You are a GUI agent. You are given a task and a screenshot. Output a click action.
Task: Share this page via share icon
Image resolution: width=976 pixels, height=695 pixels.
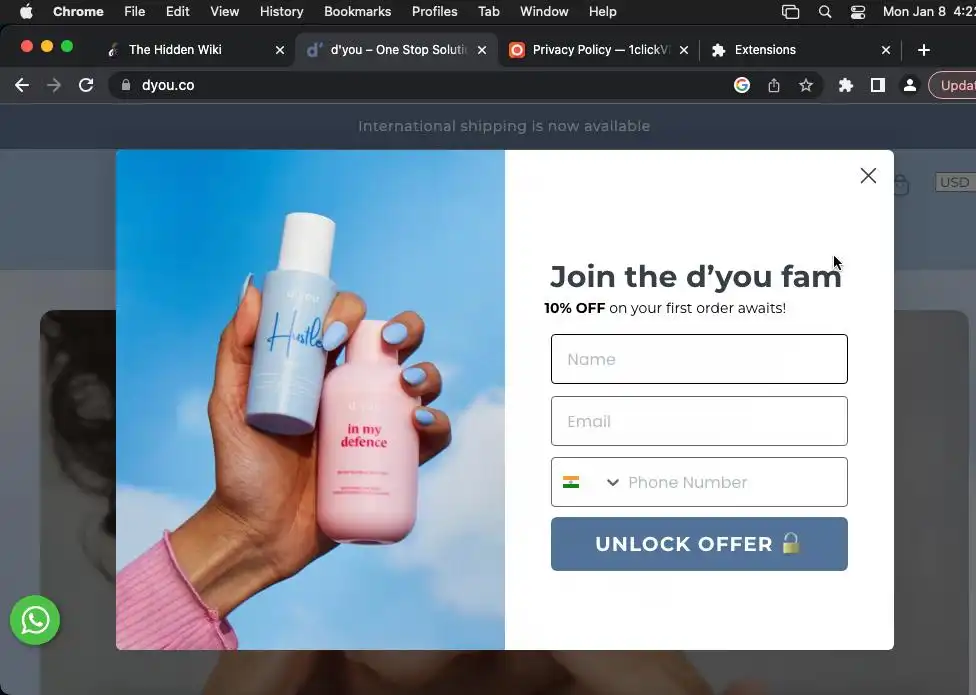click(774, 85)
